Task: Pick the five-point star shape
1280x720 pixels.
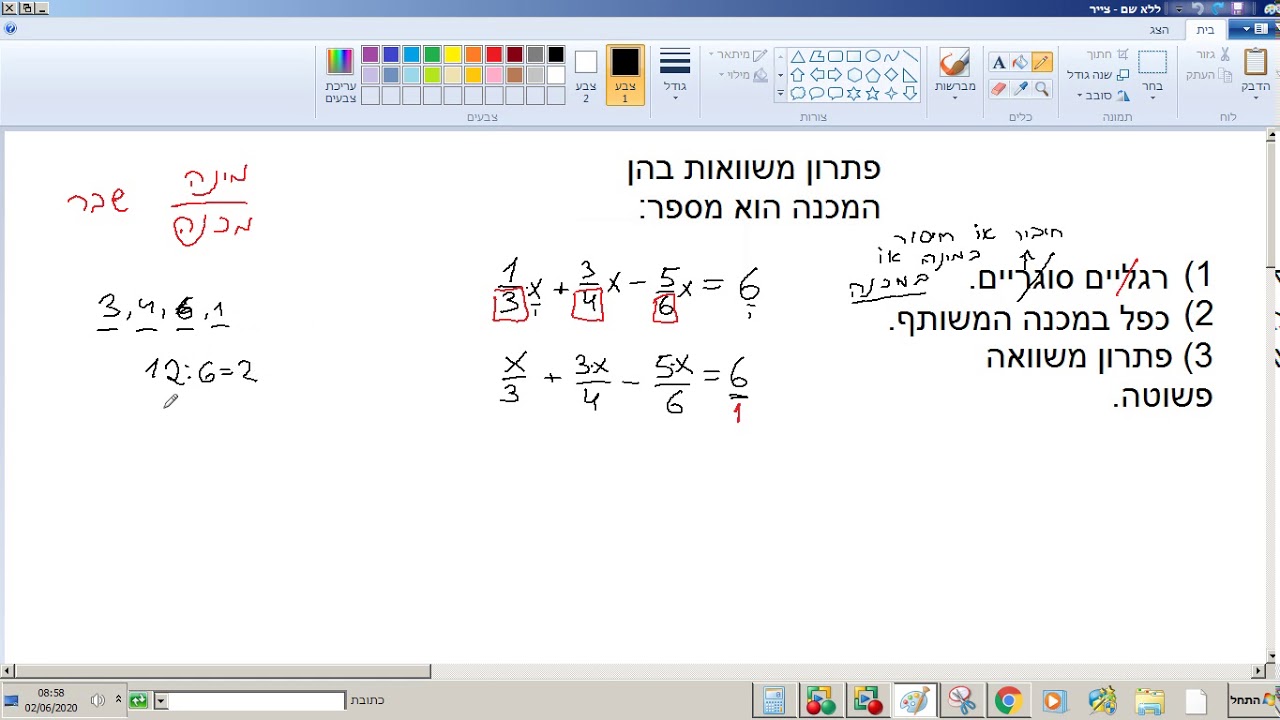Action: 873,93
